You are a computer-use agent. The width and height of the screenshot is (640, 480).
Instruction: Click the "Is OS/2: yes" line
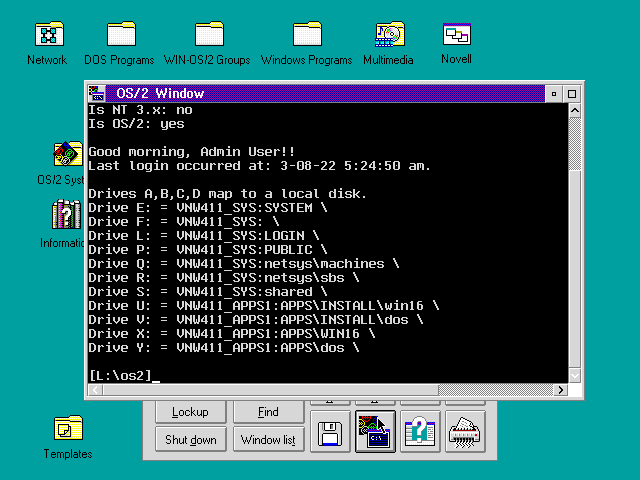(136, 124)
